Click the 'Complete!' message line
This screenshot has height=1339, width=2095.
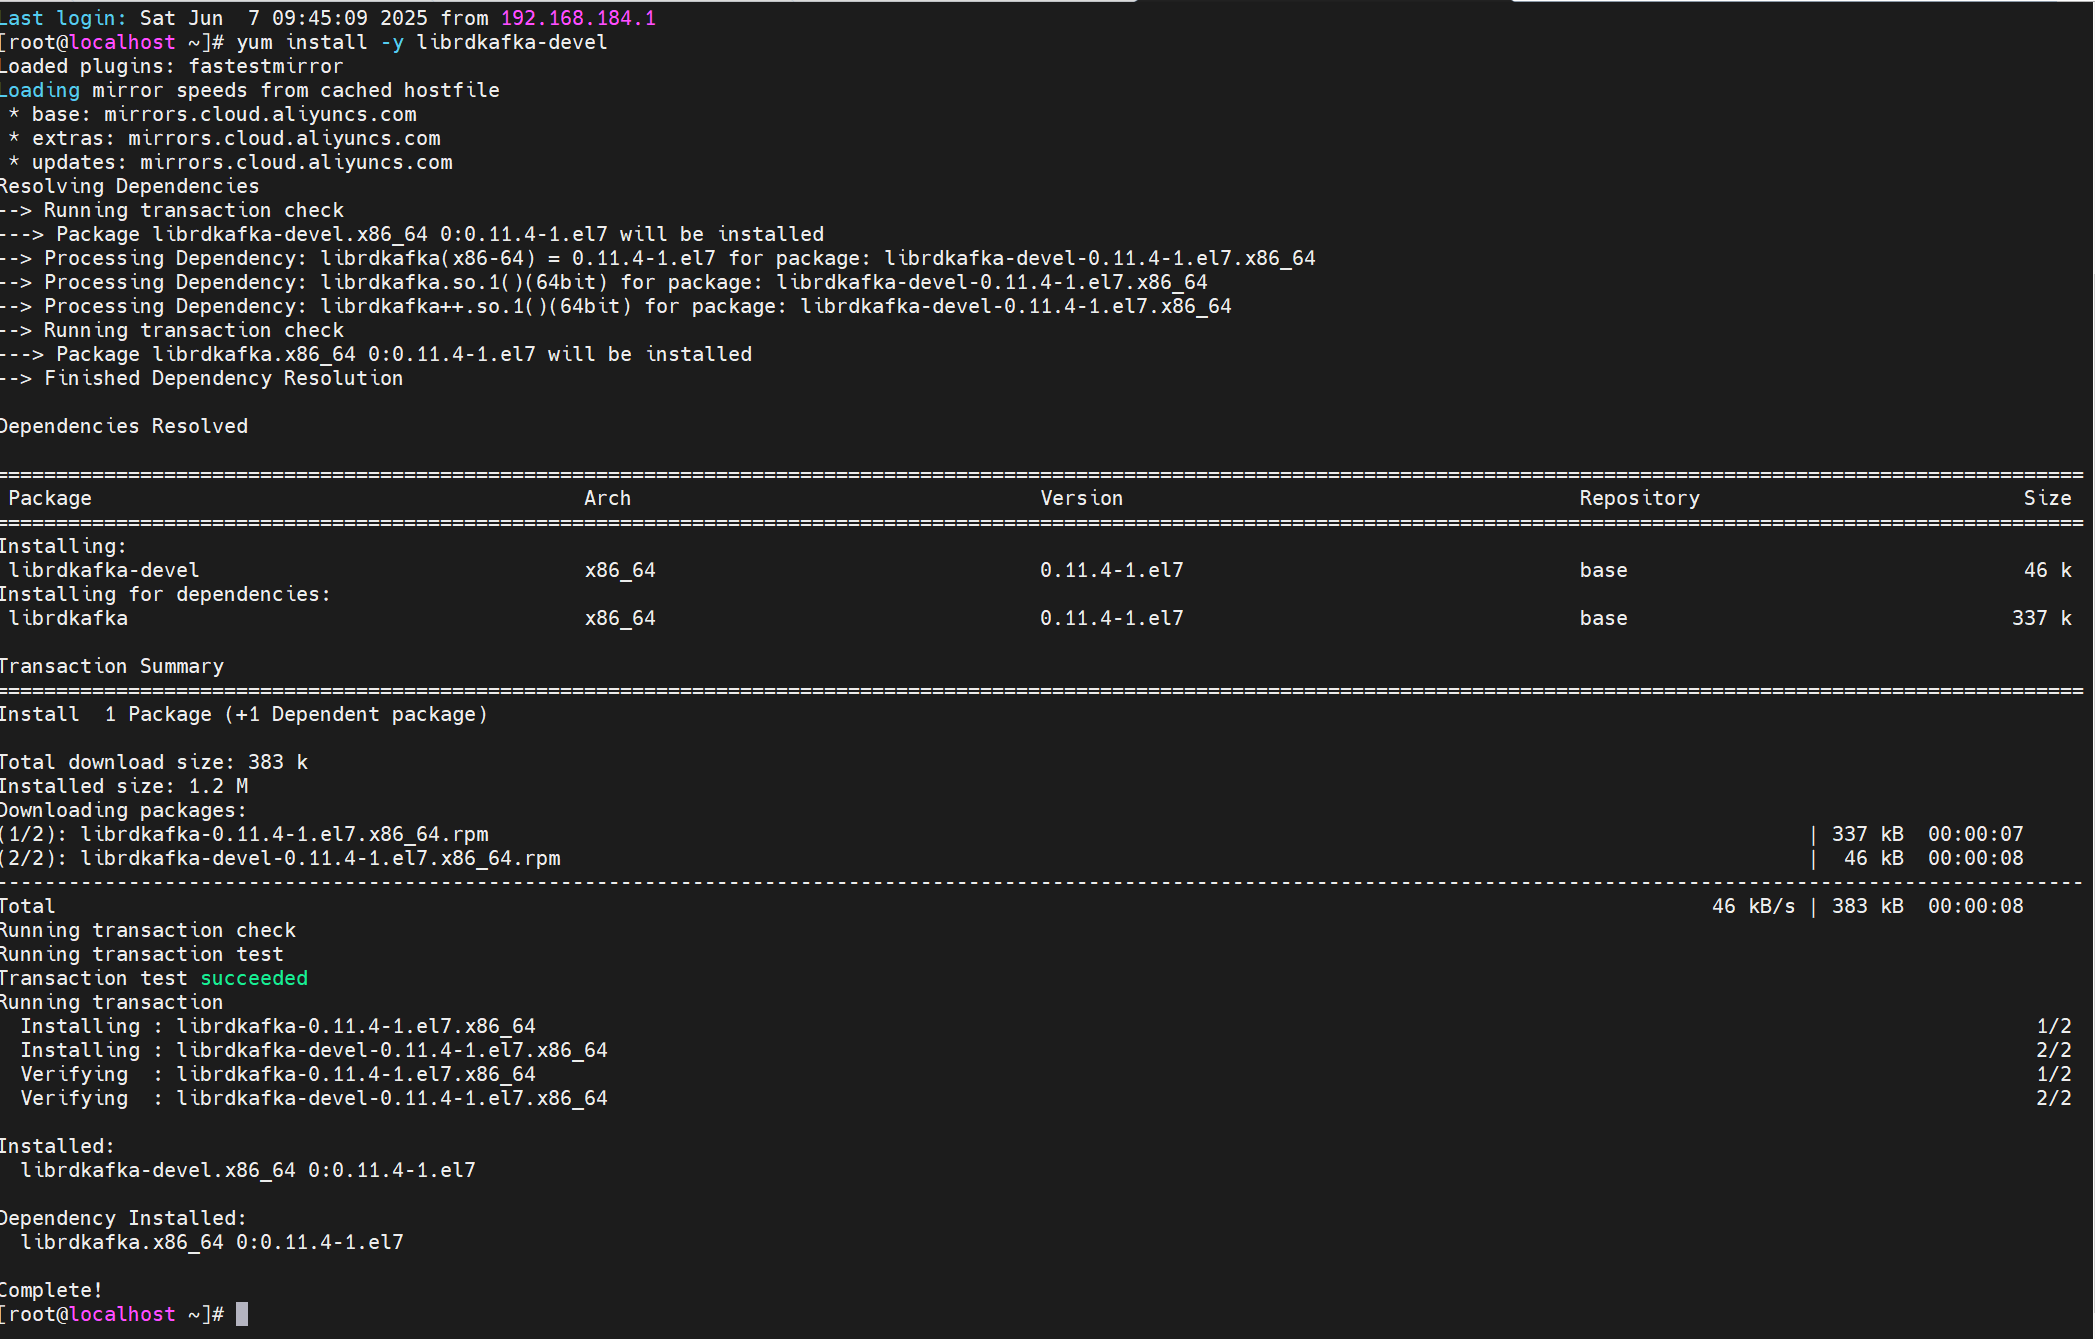[51, 1290]
